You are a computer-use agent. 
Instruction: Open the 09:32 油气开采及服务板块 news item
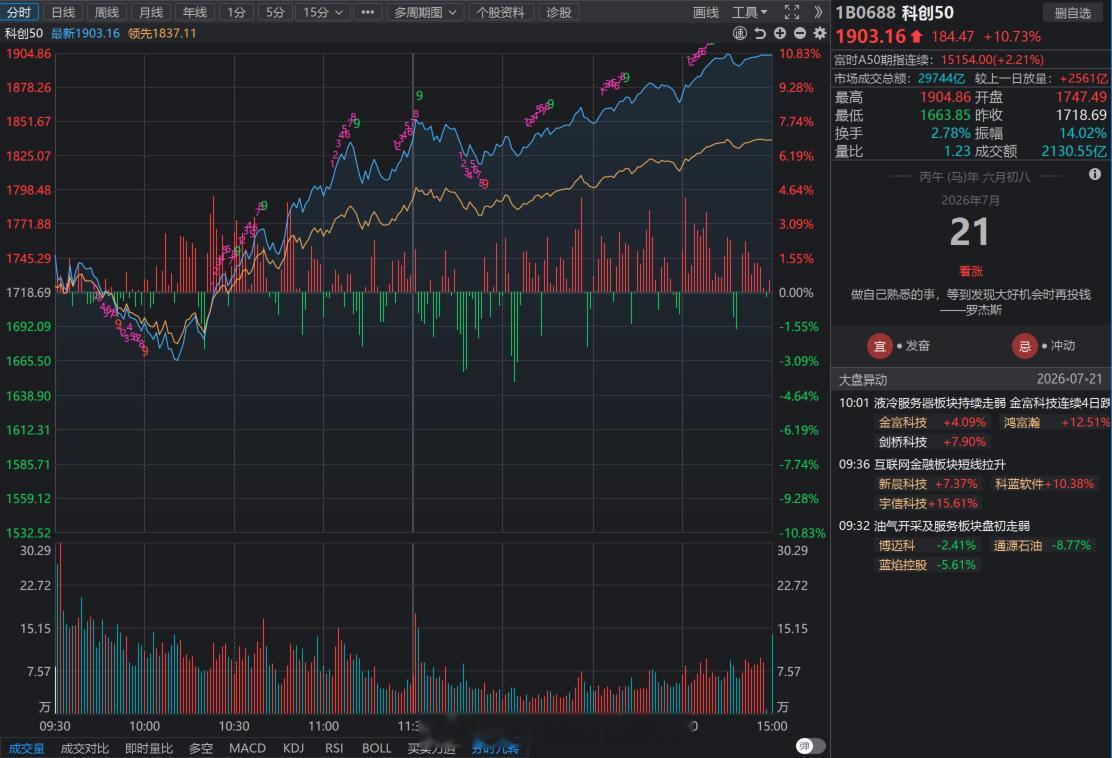point(934,526)
